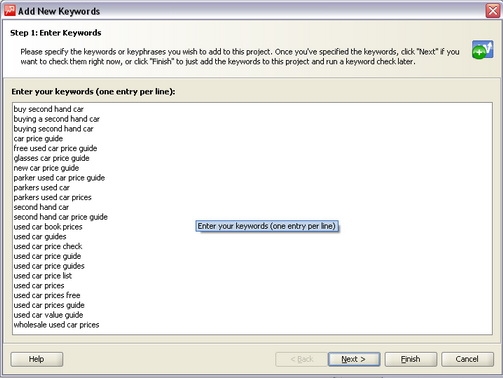
Task: Place cursor on 'buy second hand car' line
Action: pyautogui.click(x=49, y=109)
